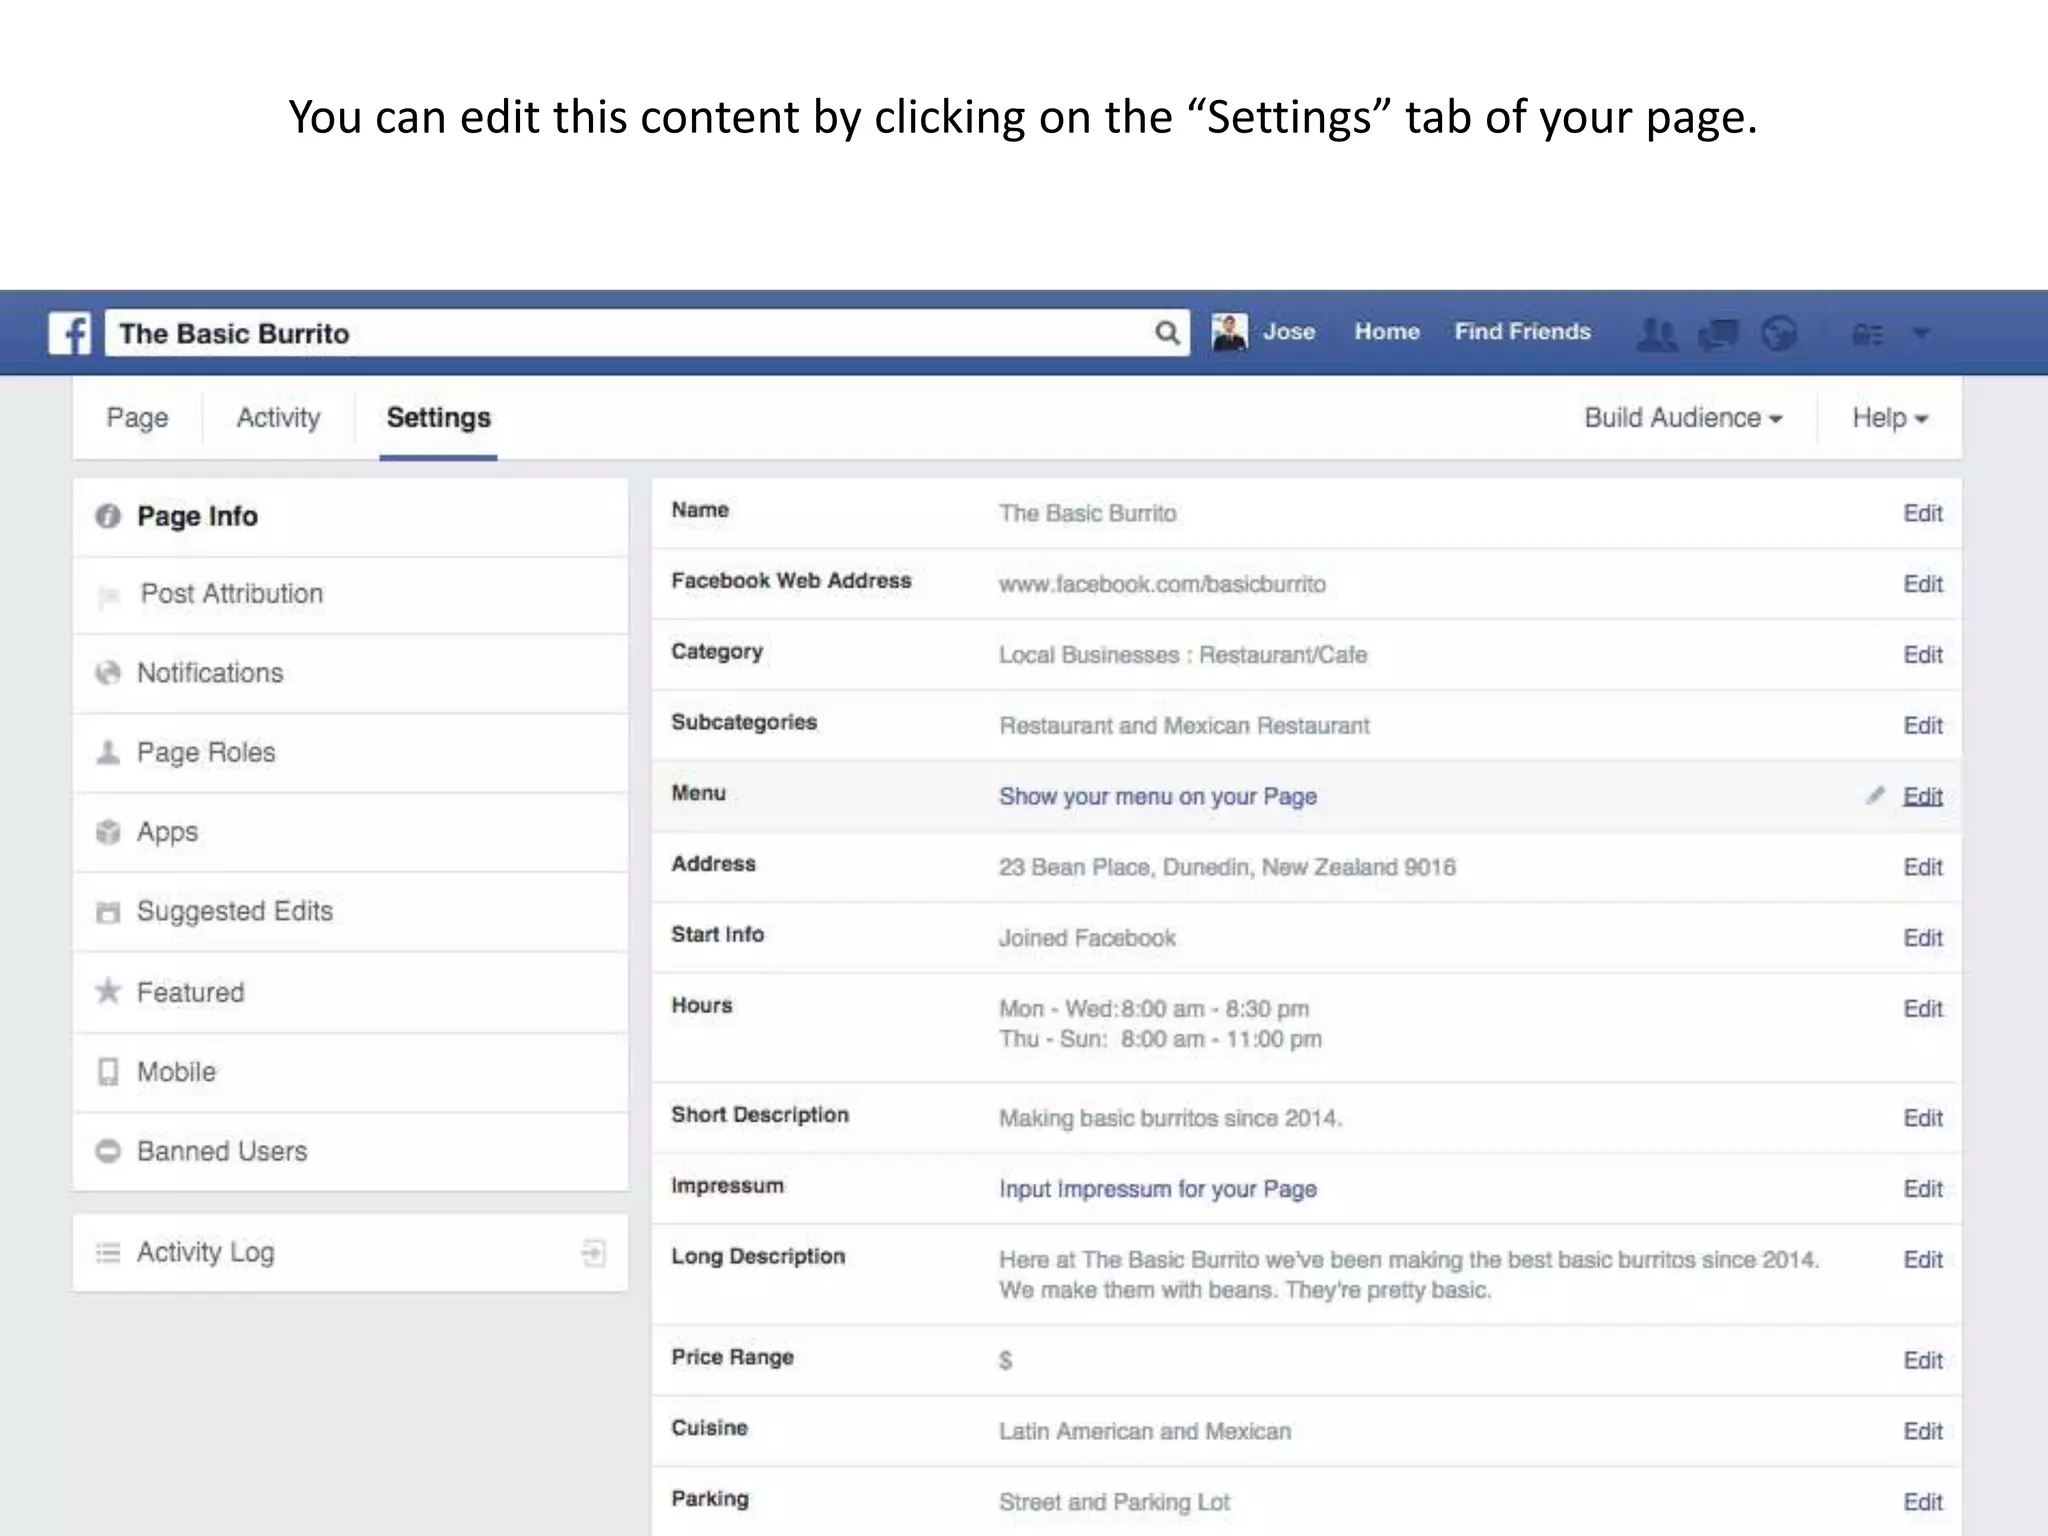Click 'Latin American and Mexican' cuisine text
The height and width of the screenshot is (1536, 2048).
(1145, 1431)
